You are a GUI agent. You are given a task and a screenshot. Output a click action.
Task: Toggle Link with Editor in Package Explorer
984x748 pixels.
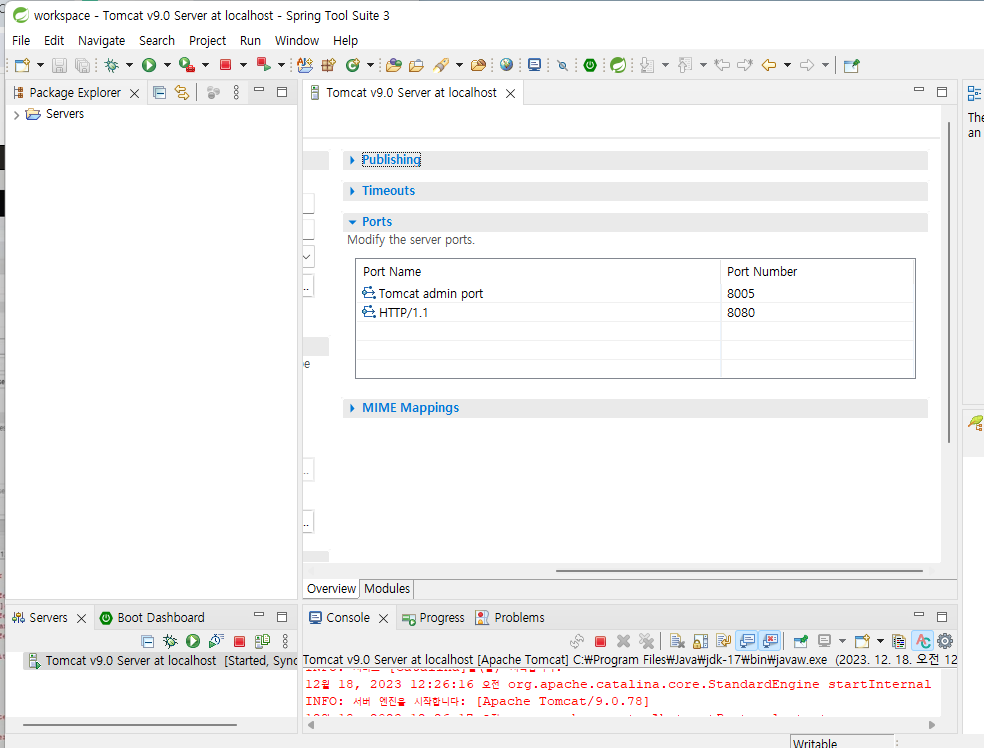pos(182,93)
